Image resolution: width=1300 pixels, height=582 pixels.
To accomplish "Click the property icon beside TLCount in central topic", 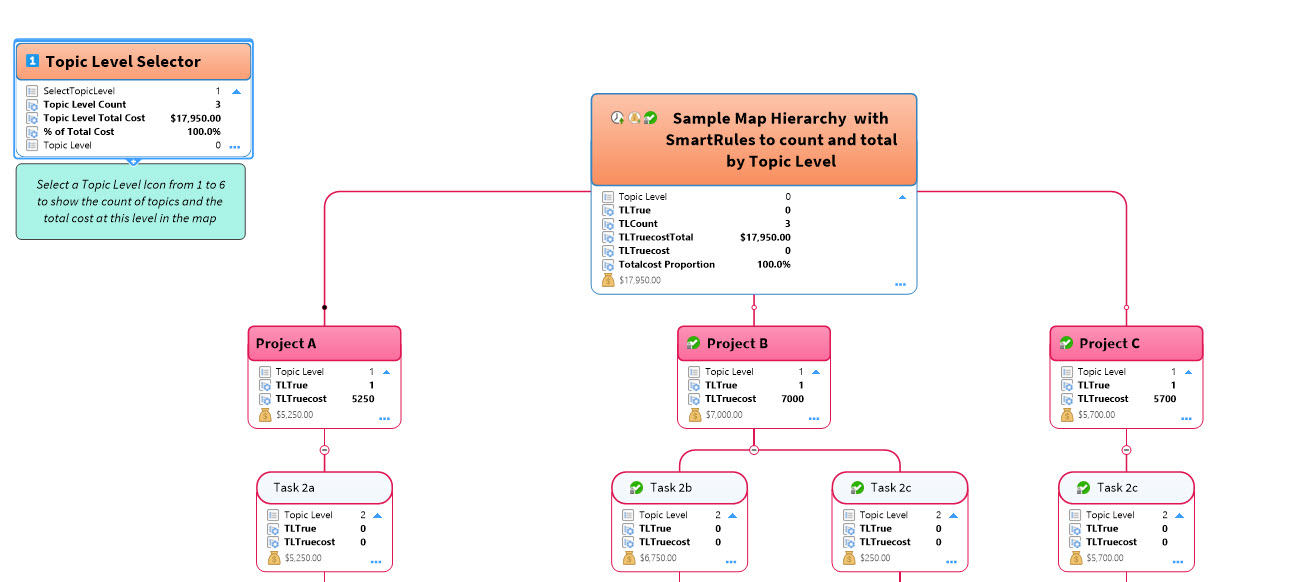I will pyautogui.click(x=608, y=224).
